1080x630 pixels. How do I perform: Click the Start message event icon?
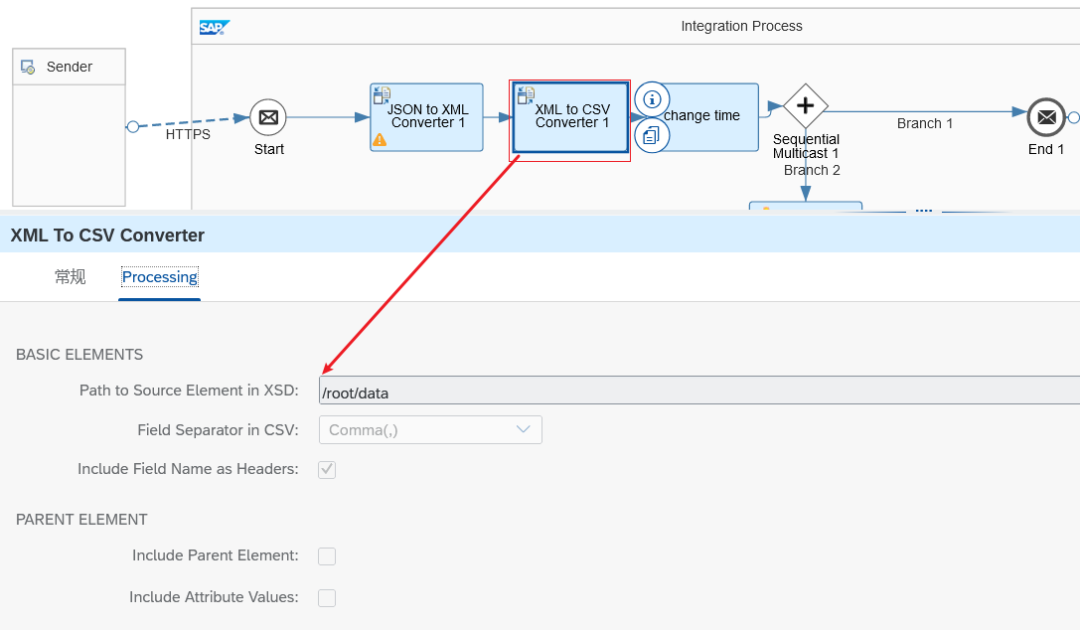(x=268, y=117)
